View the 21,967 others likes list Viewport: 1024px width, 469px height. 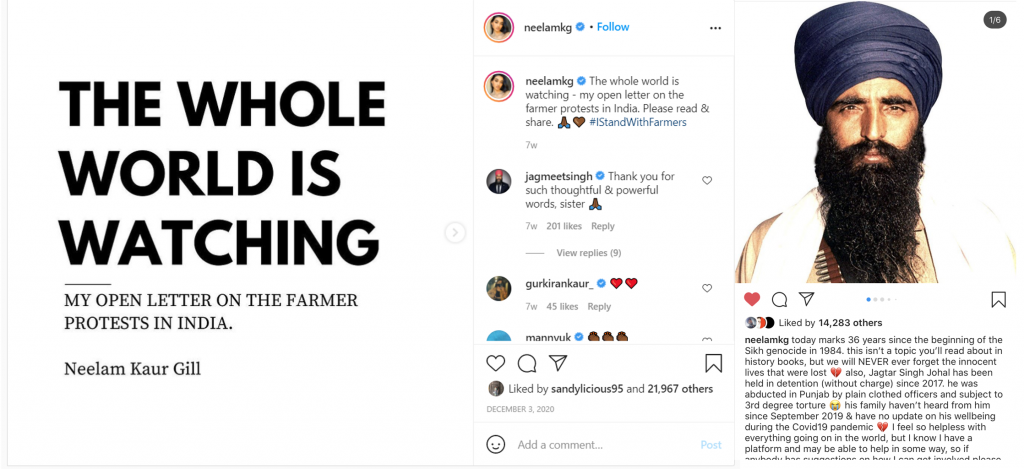pos(675,389)
